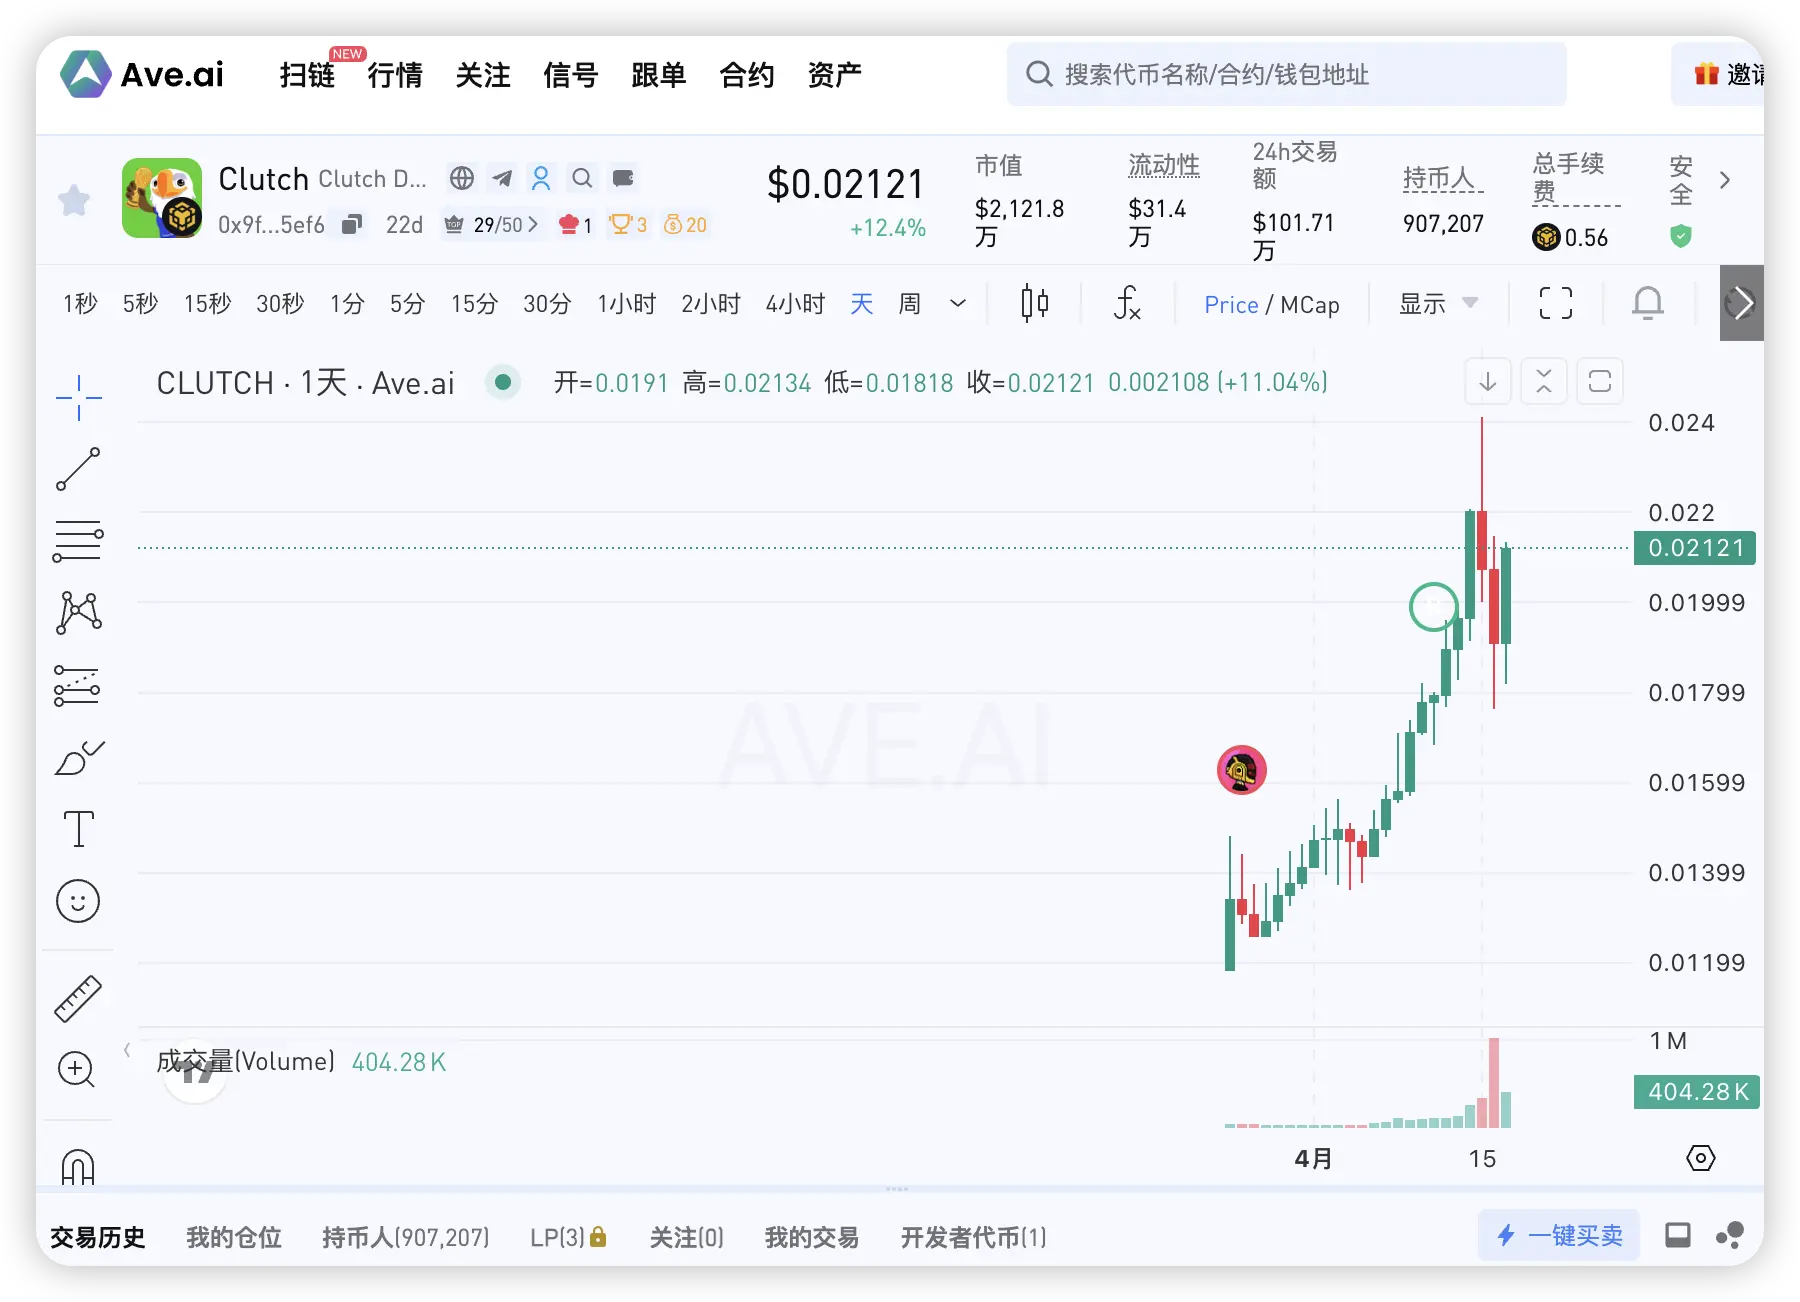The width and height of the screenshot is (1800, 1302).
Task: Switch chart to 15分 interval
Action: pyautogui.click(x=474, y=304)
